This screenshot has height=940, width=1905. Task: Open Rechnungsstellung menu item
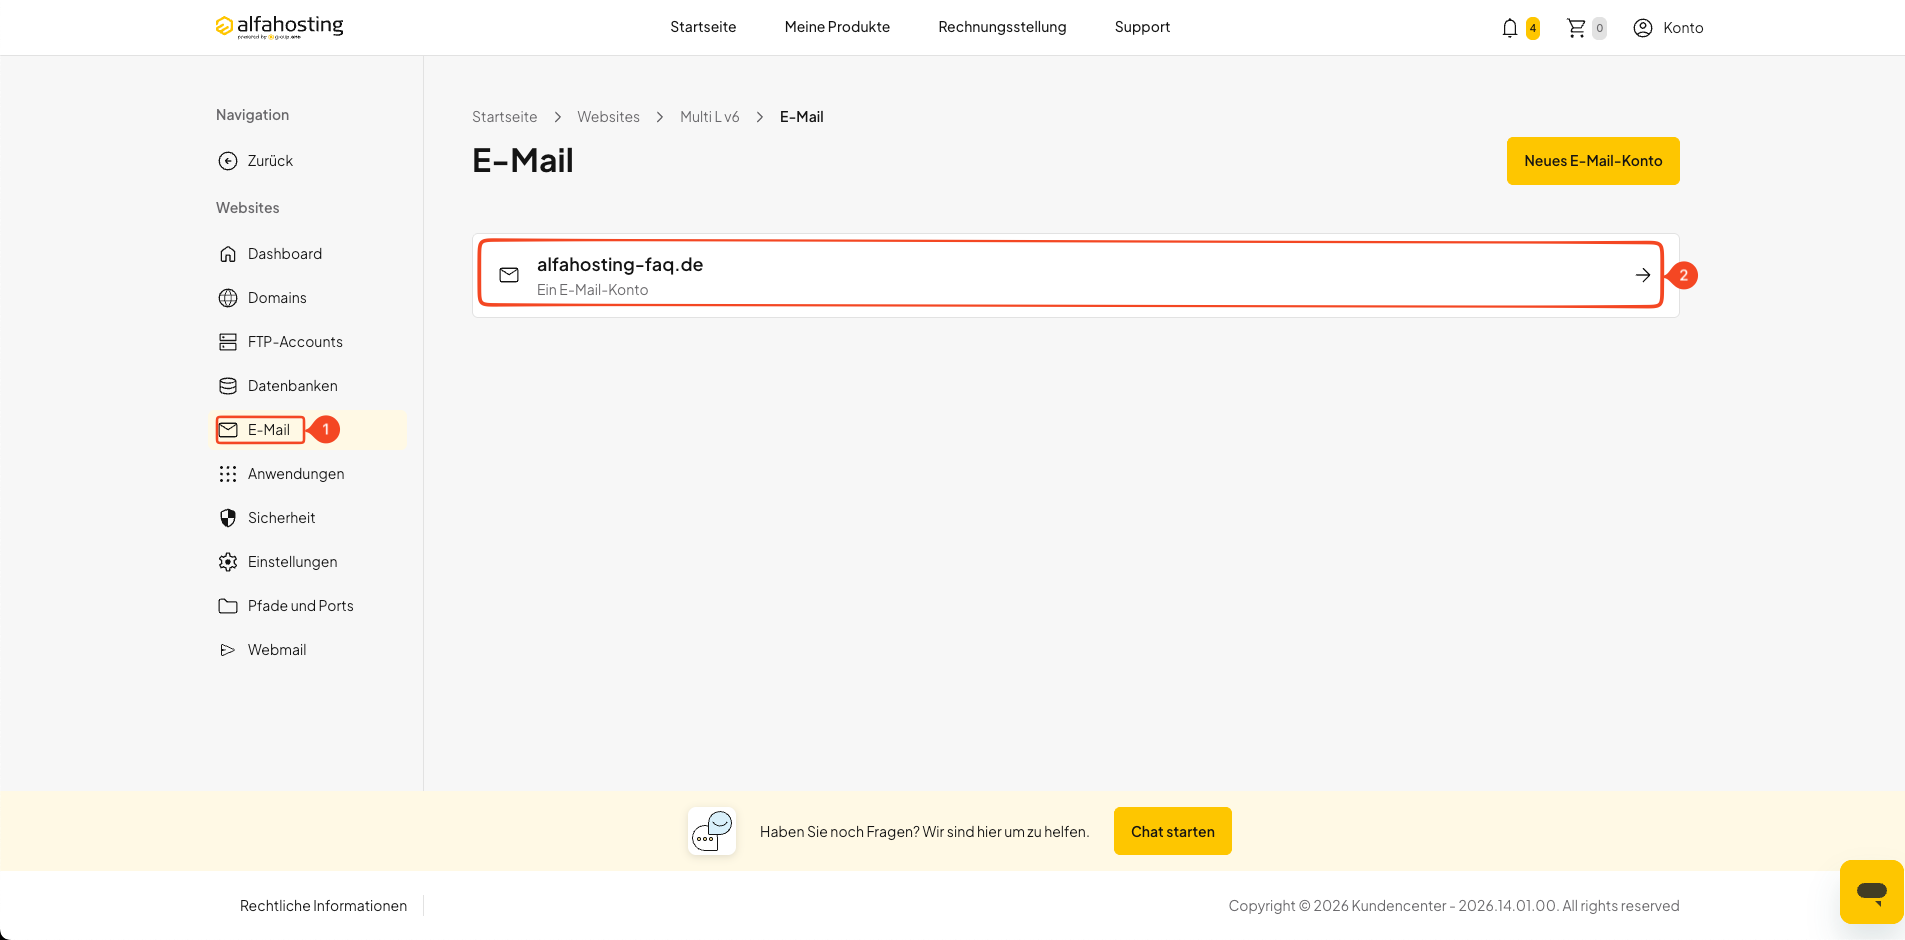1002,27
